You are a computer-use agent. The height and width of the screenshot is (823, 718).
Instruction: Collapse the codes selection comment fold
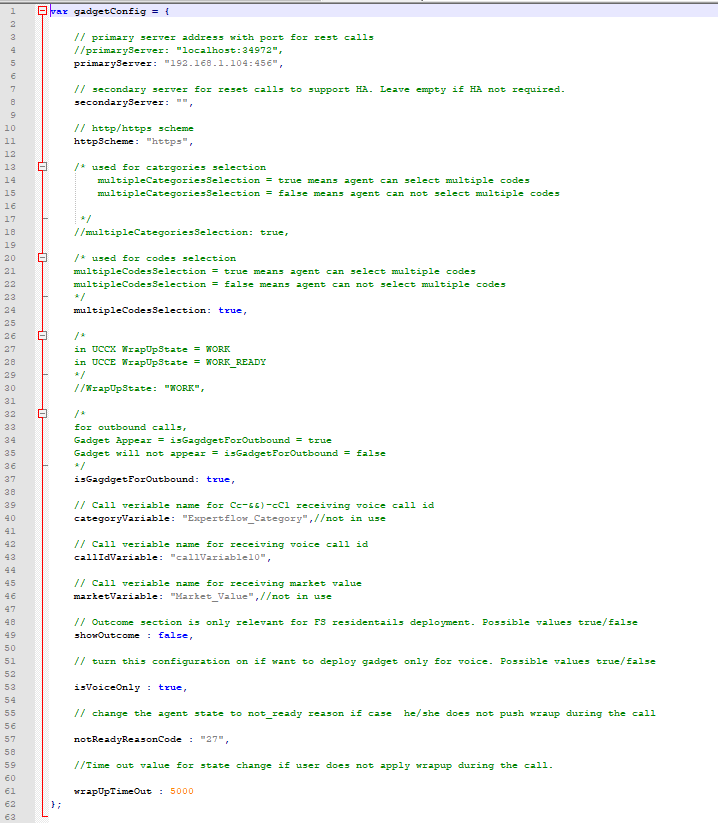tap(42, 258)
